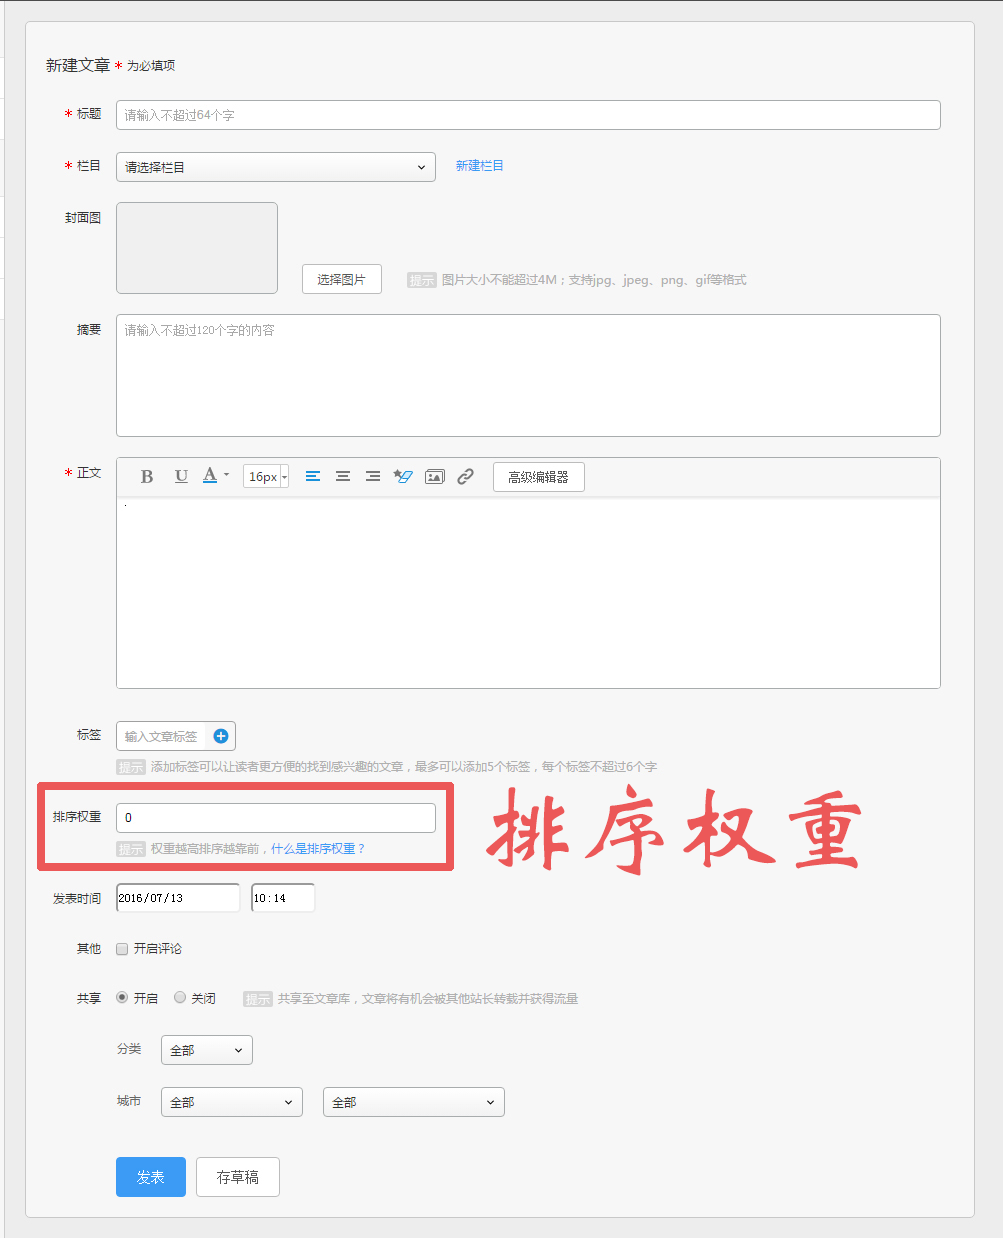Insert a hyperlink into the body
Viewport: 1003px width, 1238px height.
coord(465,477)
